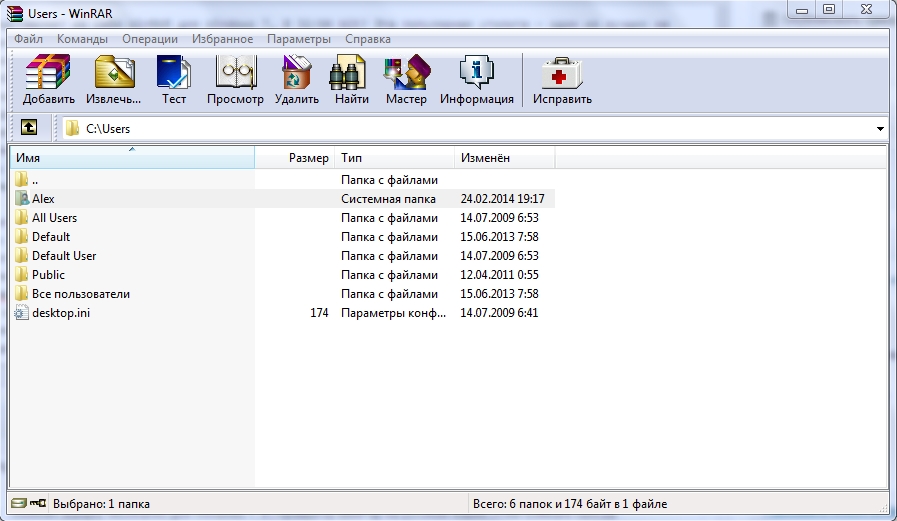Click the Alex system folder icon
The height and width of the screenshot is (521, 897).
[x=21, y=198]
